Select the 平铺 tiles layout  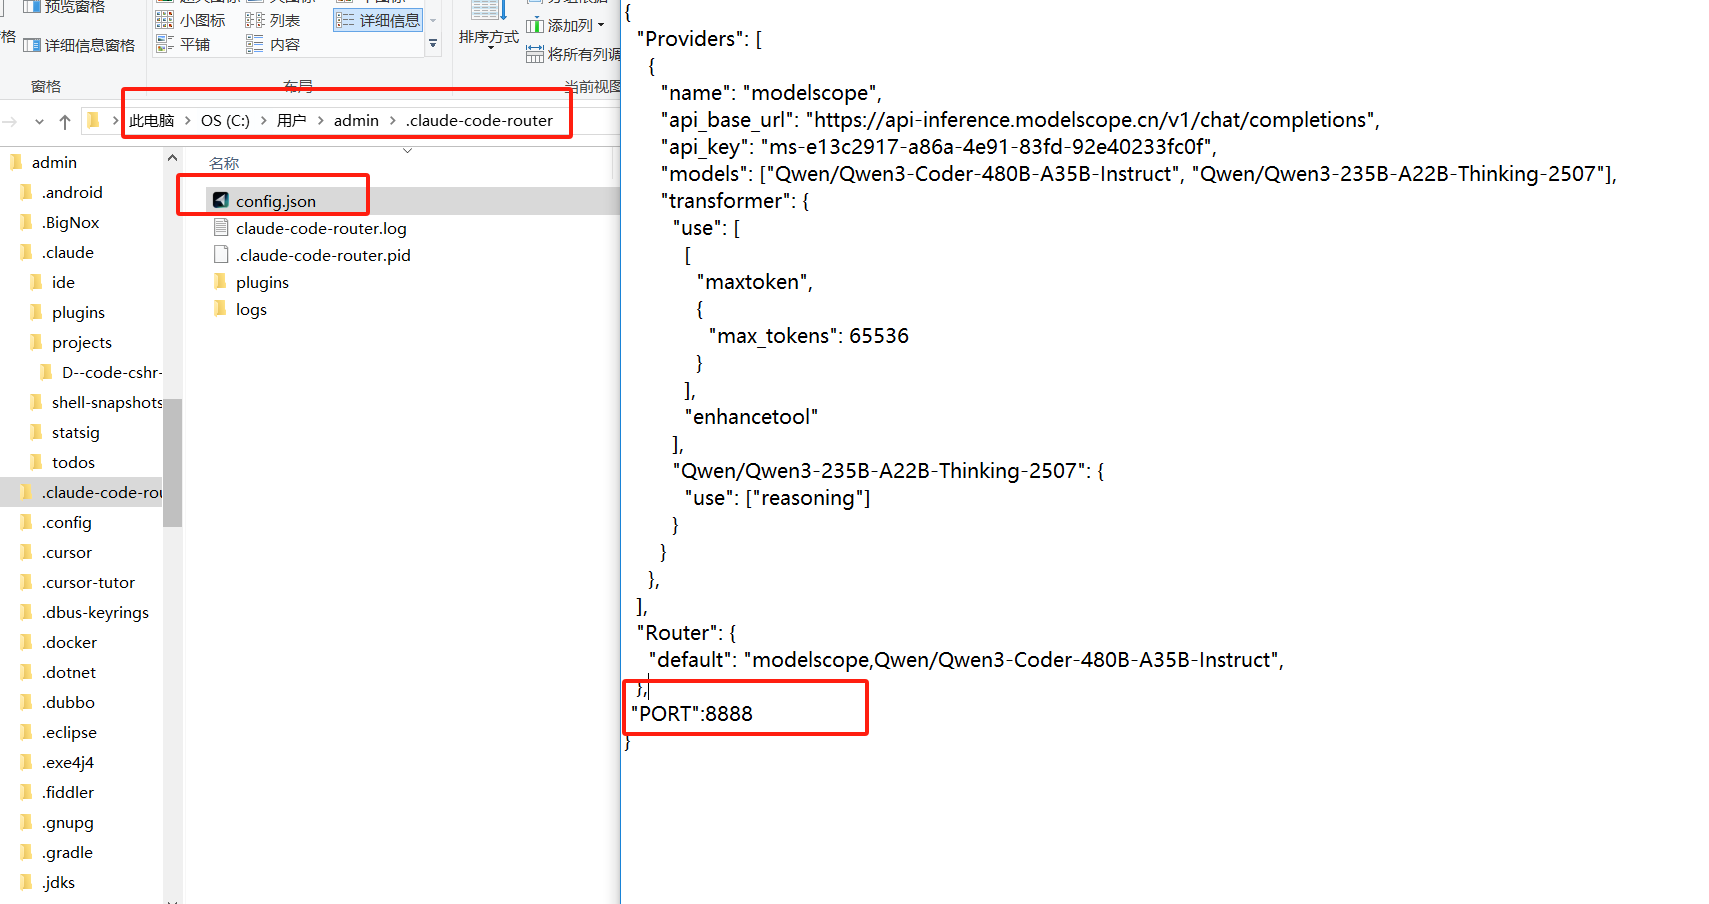tap(183, 44)
